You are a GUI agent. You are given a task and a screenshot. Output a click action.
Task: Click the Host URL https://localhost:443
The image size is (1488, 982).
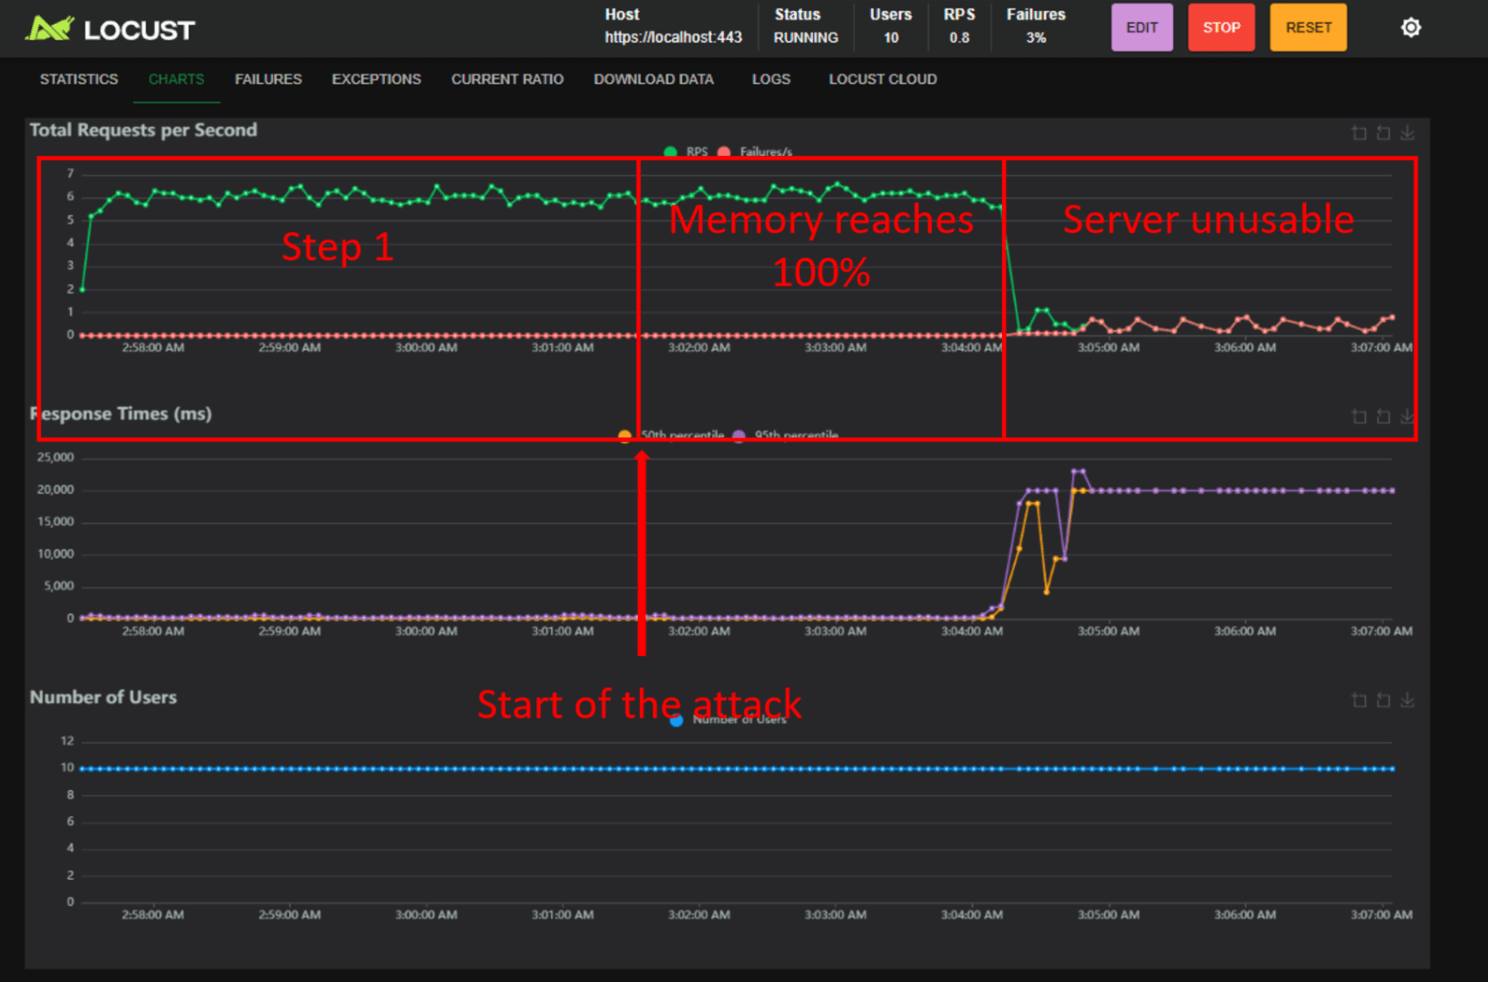pyautogui.click(x=674, y=38)
